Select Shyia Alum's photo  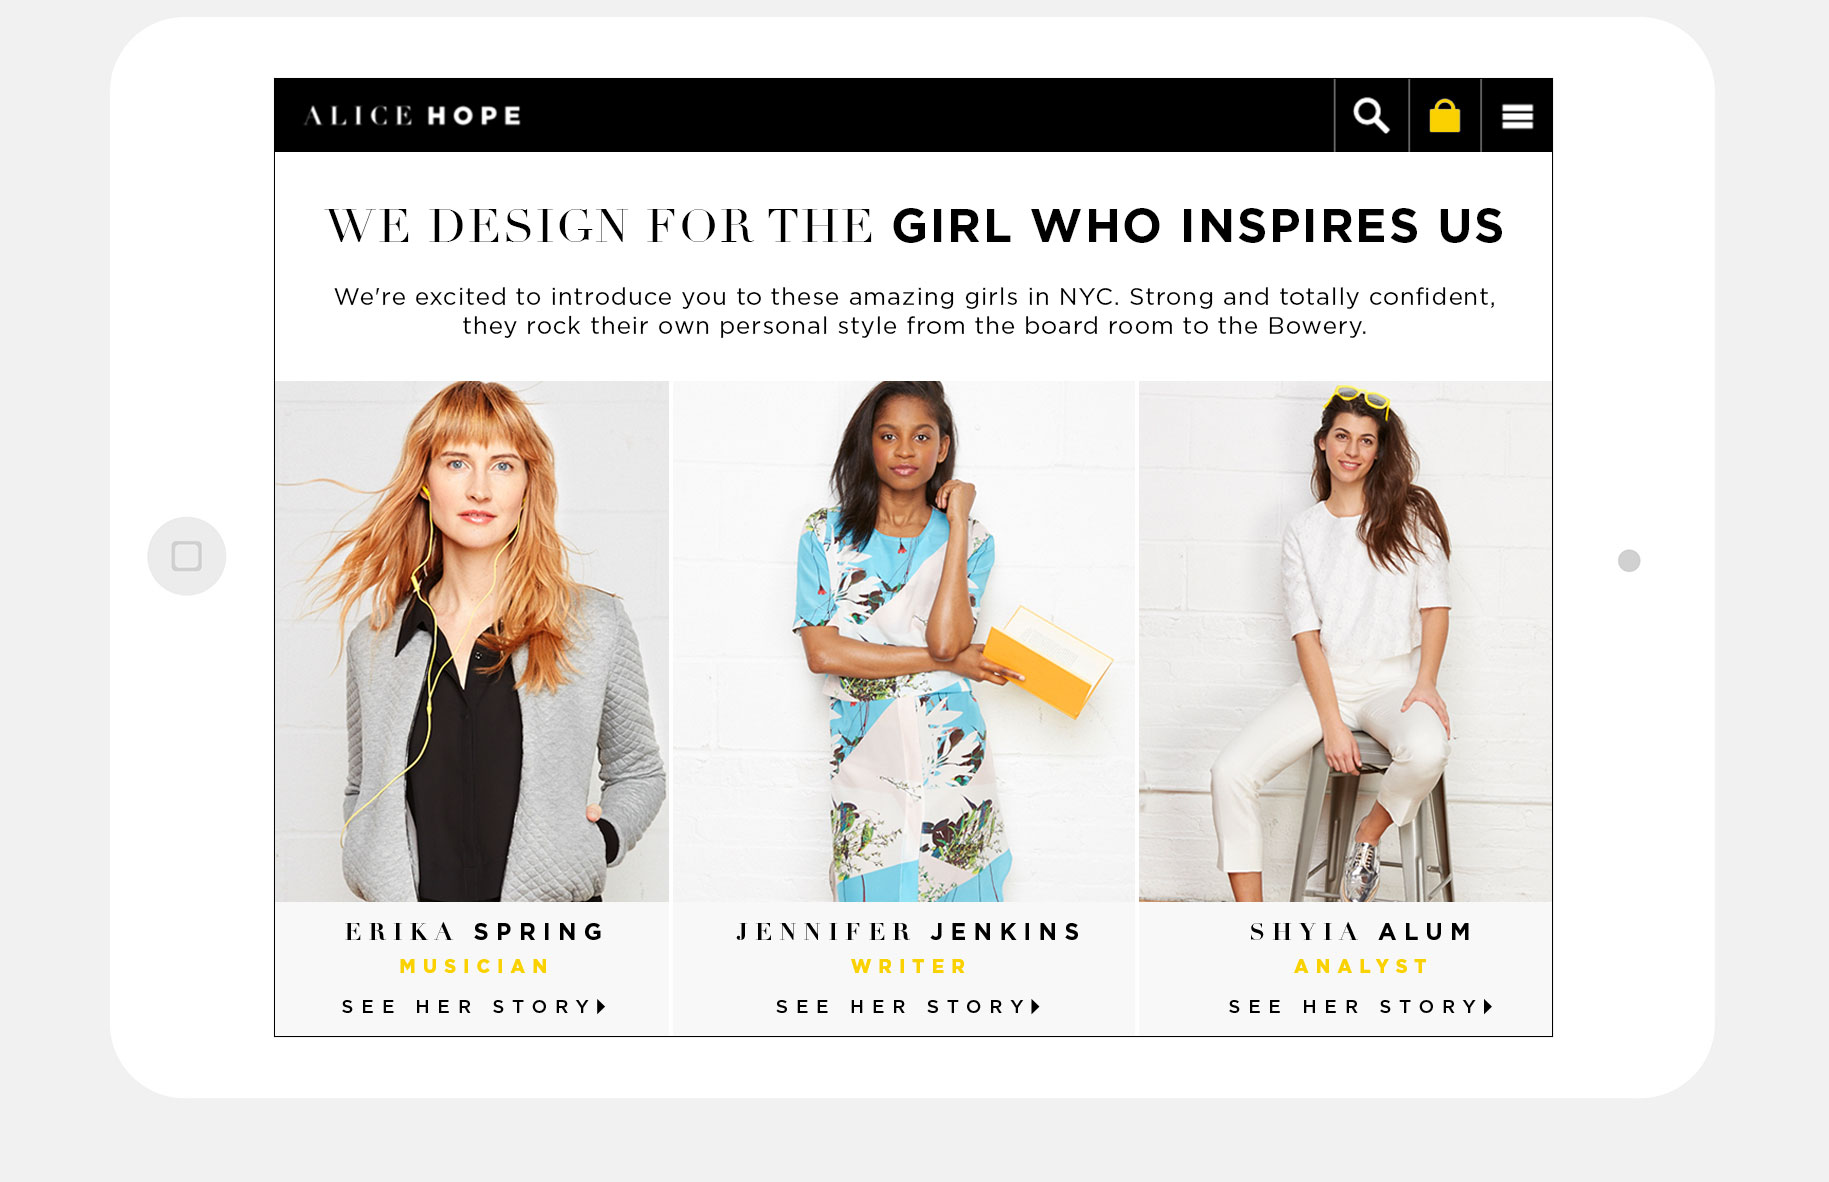pyautogui.click(x=1345, y=641)
